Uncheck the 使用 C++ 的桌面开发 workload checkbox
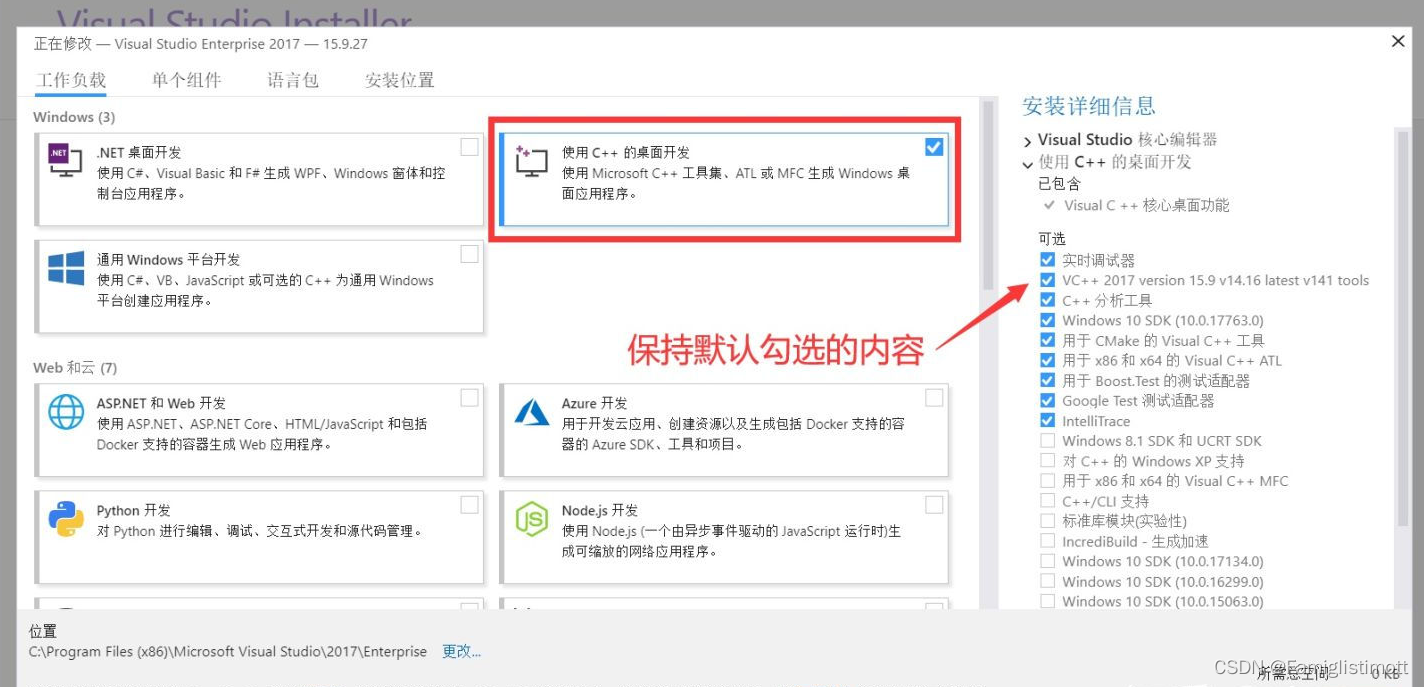This screenshot has width=1424, height=687. tap(933, 147)
